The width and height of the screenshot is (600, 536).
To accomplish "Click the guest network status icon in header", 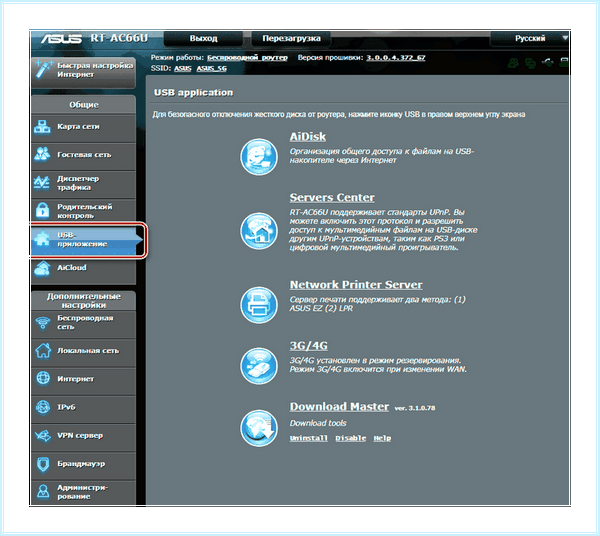I will tap(513, 62).
